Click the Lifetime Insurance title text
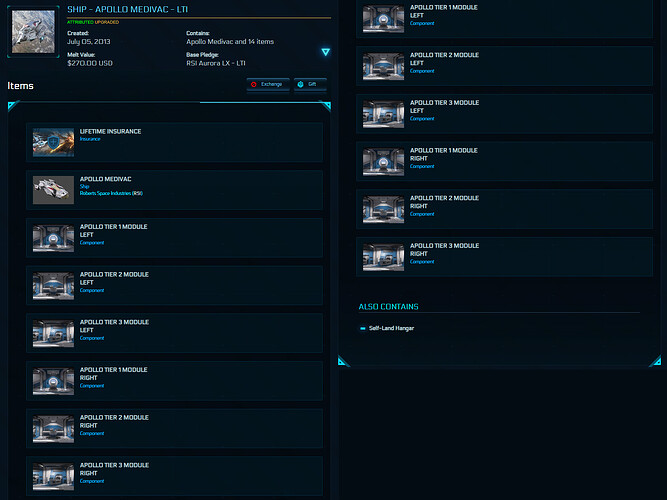This screenshot has width=667, height=500. coord(110,132)
